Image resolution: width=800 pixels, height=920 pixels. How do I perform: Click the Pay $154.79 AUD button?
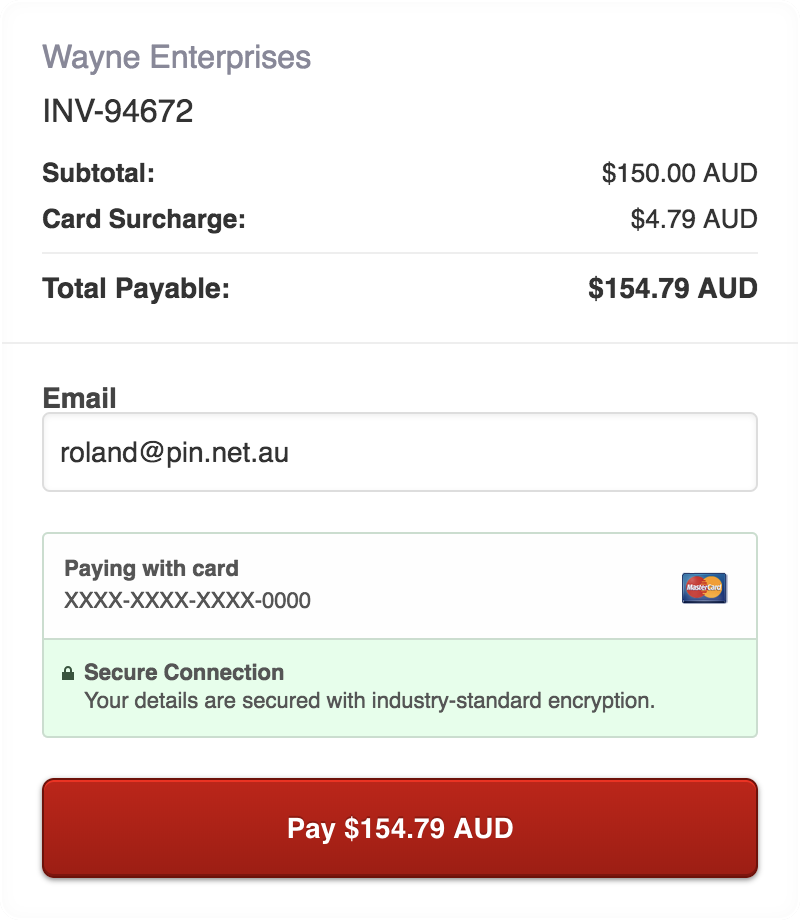point(400,828)
